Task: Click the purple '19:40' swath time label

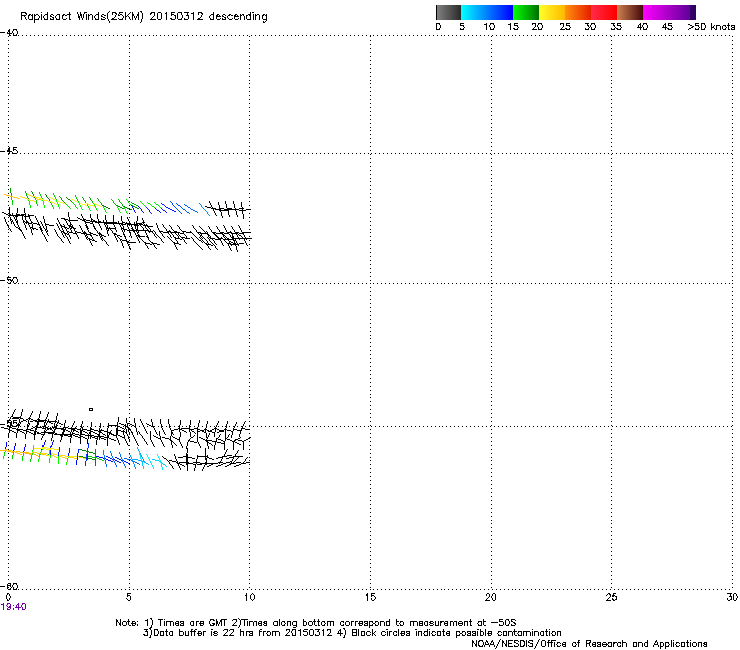Action: [14, 607]
